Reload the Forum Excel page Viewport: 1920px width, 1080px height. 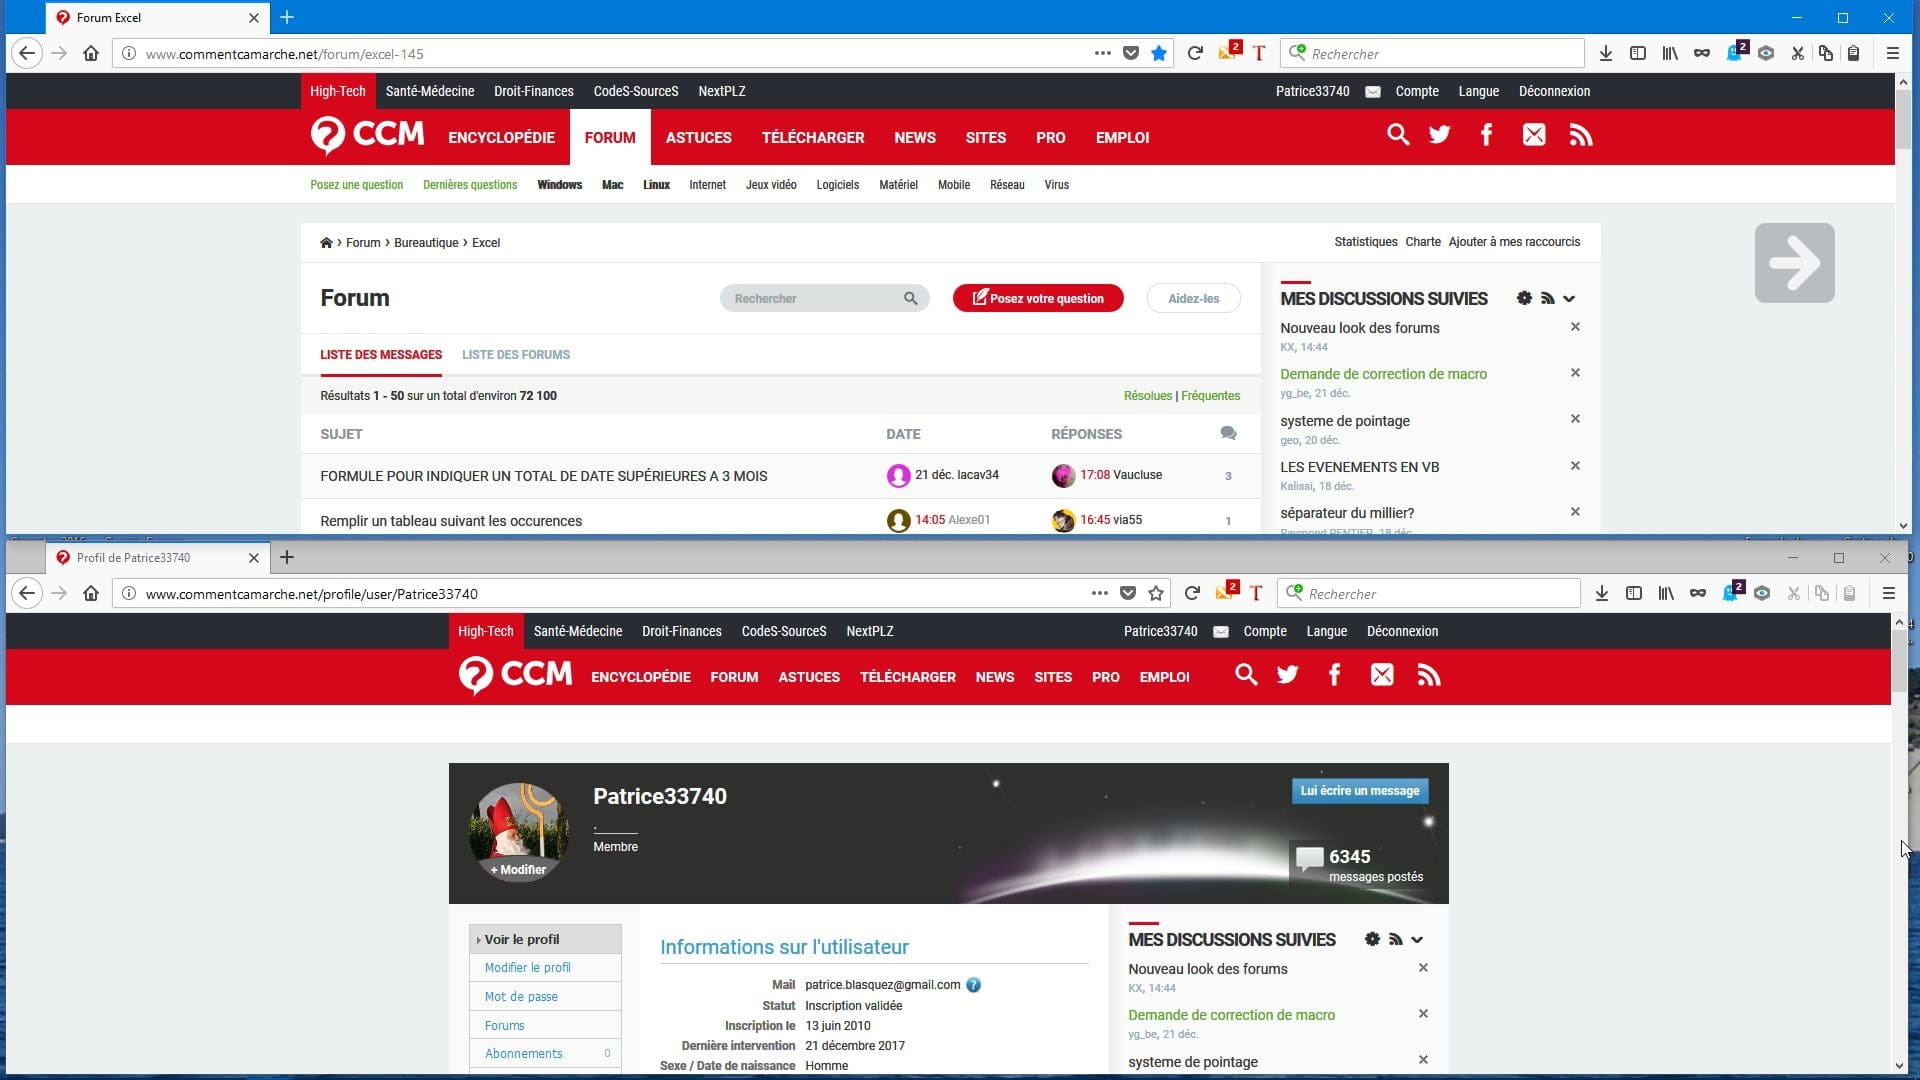click(1194, 54)
